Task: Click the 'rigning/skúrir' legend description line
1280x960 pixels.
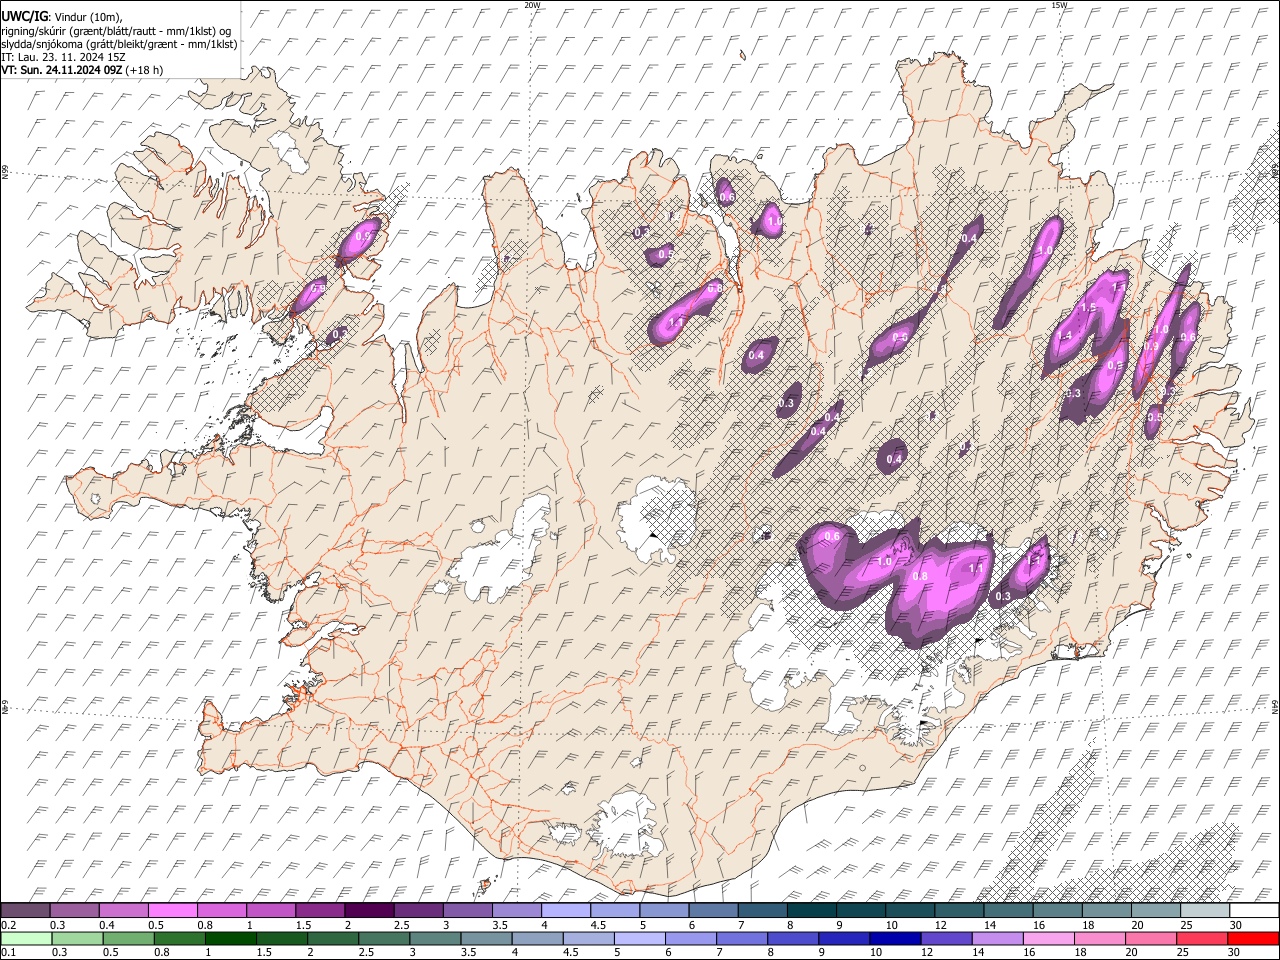Action: click(x=116, y=30)
